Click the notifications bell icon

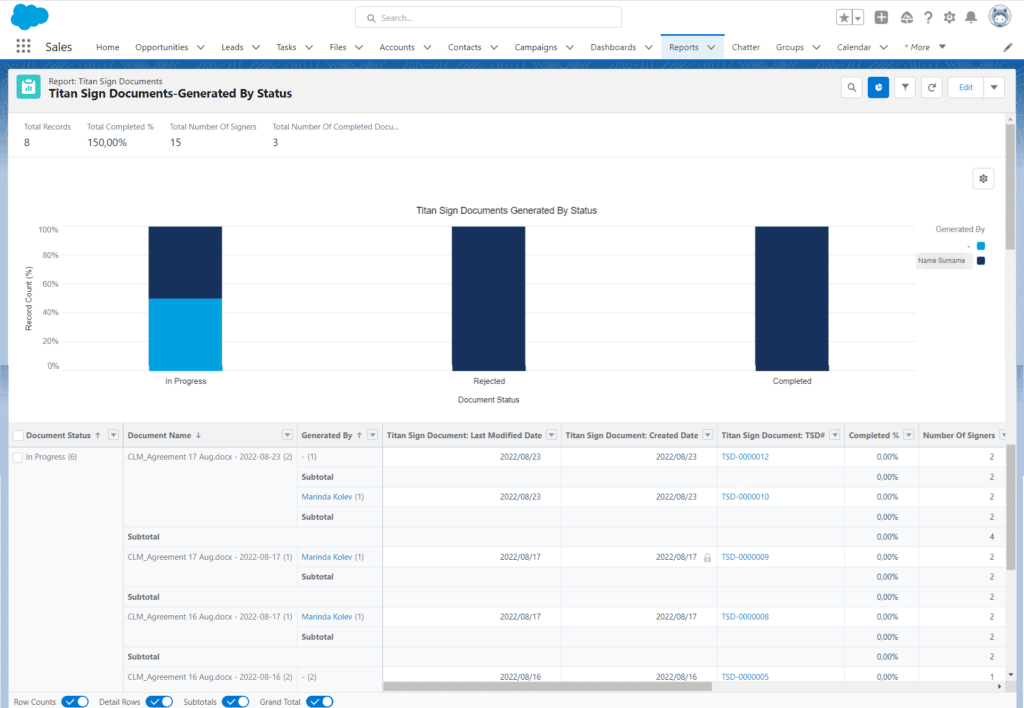pyautogui.click(x=970, y=17)
